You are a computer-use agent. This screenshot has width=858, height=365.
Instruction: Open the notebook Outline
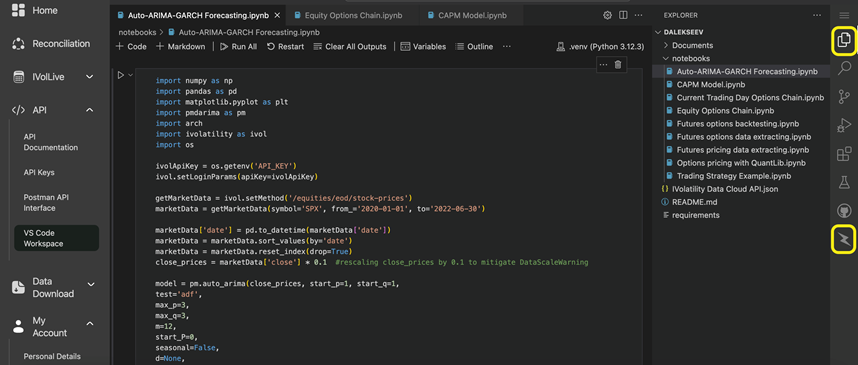click(x=474, y=47)
